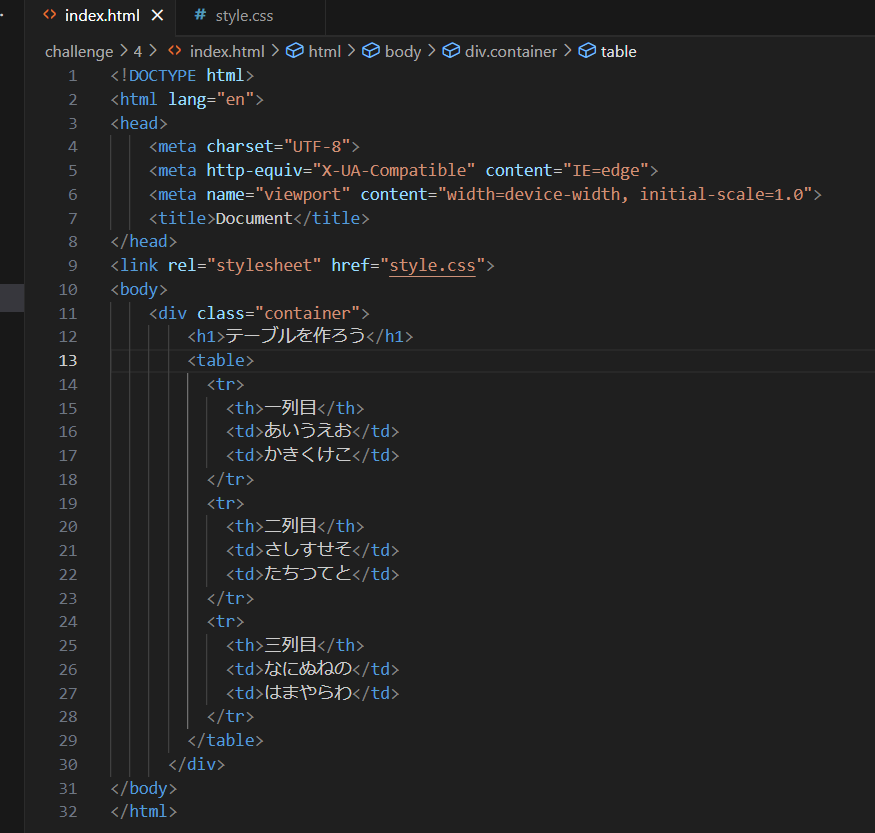
Task: Select the index.html tab
Action: click(101, 15)
